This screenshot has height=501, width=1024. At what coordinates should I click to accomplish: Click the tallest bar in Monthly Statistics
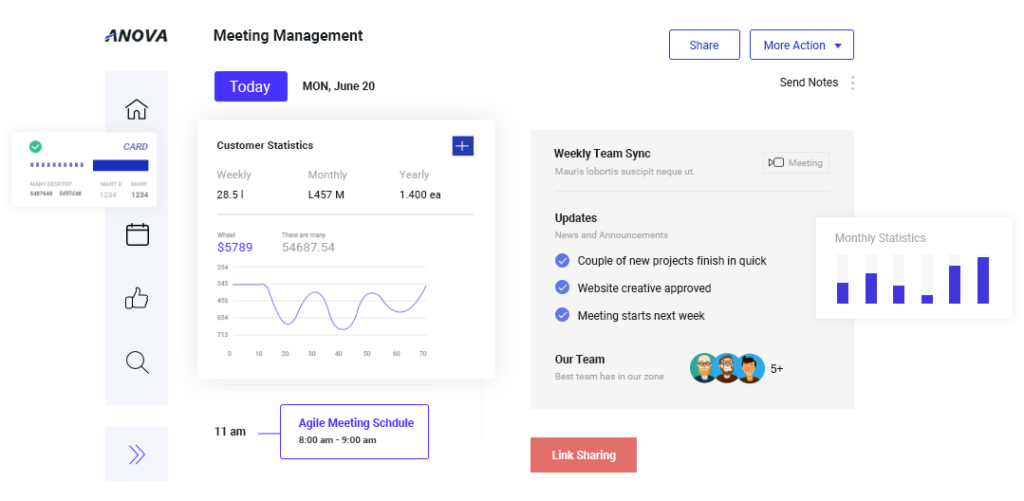point(983,280)
